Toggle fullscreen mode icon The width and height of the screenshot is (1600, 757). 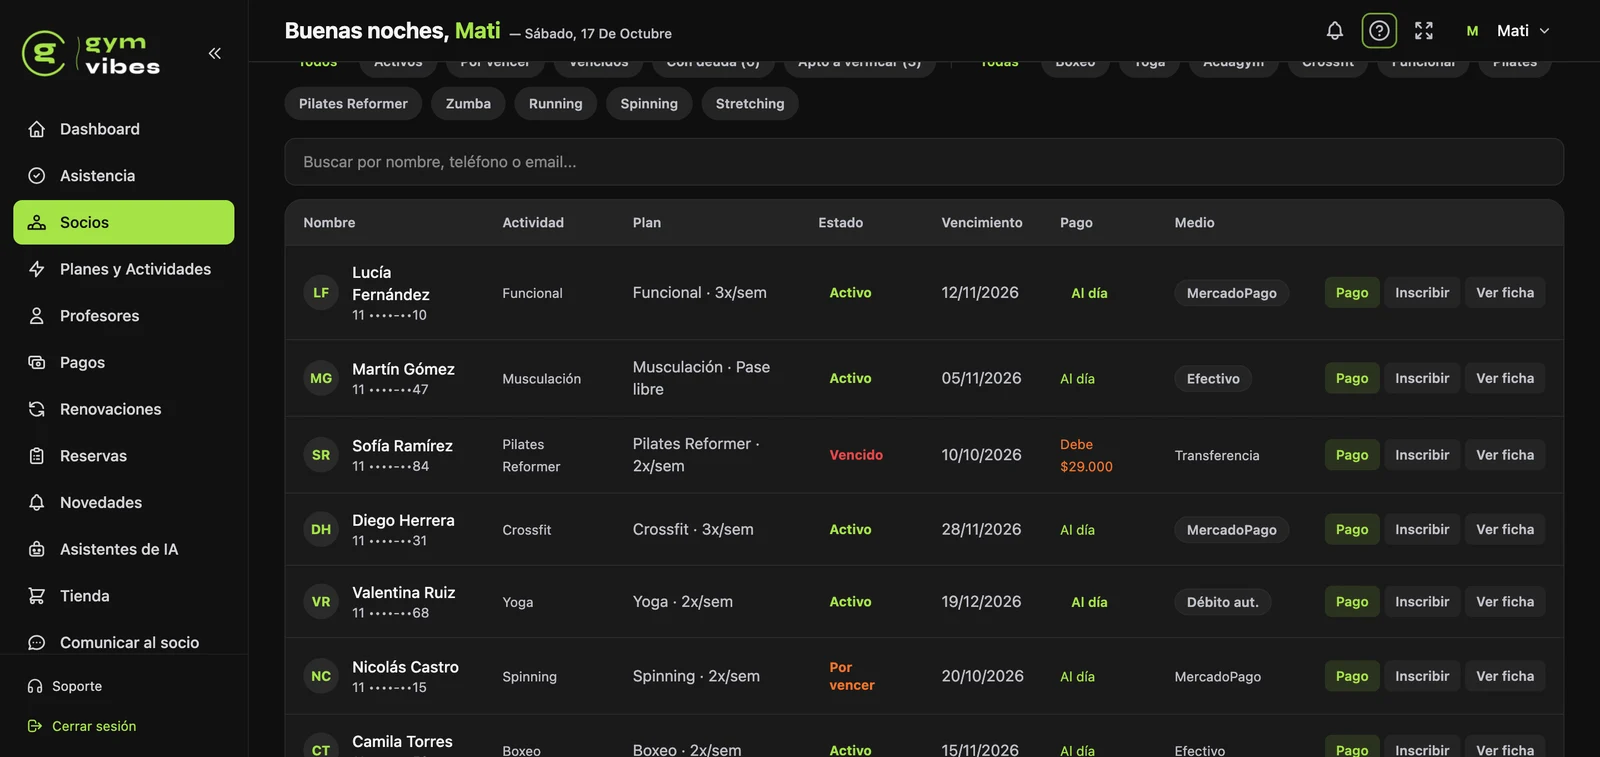[x=1424, y=31]
